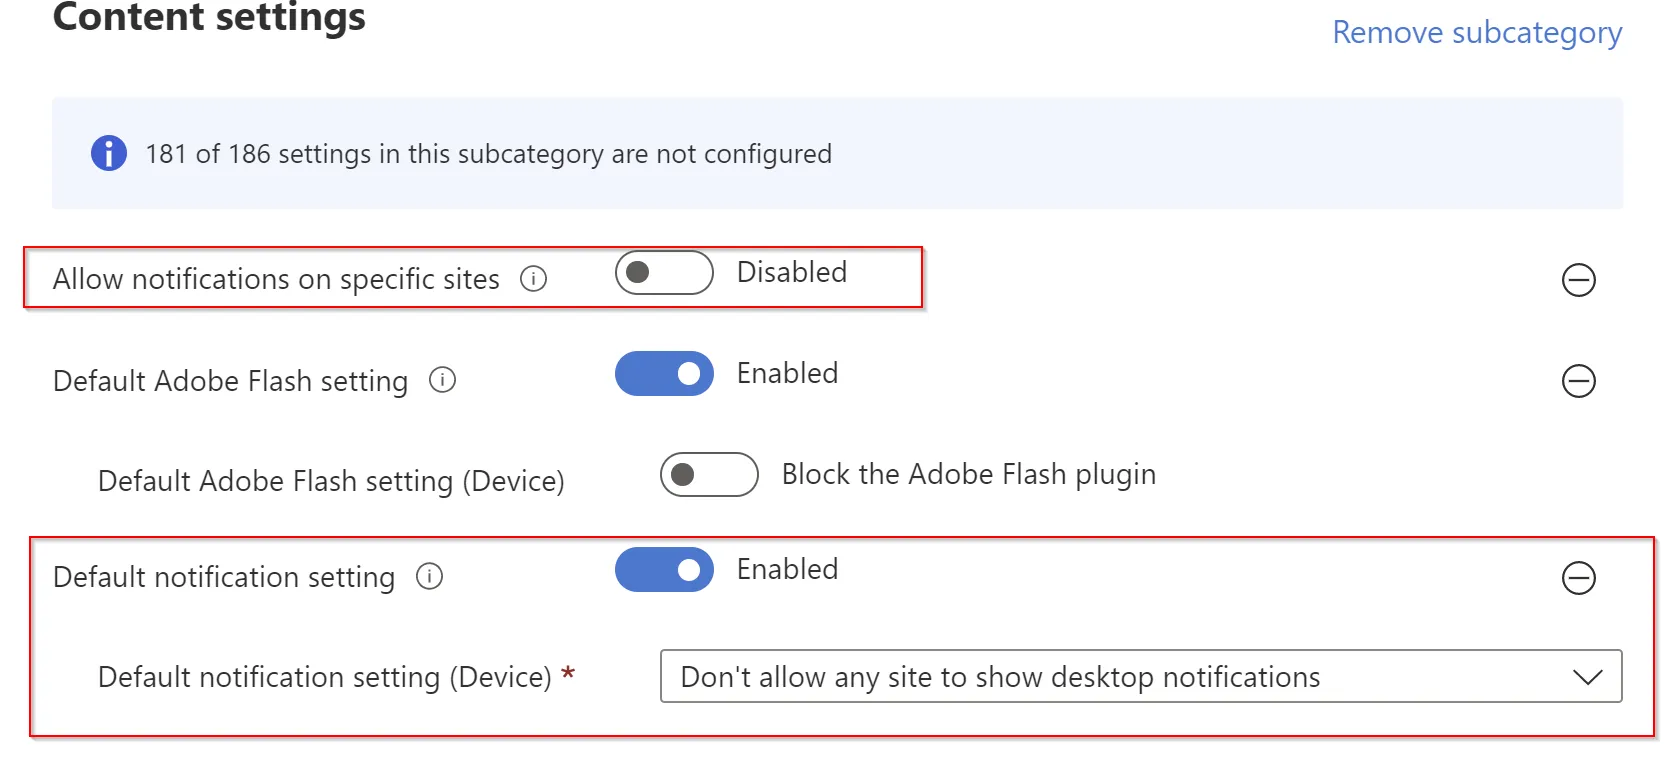Click the blue info icon in the banner
Screen dimensions: 1680x772
[109, 153]
